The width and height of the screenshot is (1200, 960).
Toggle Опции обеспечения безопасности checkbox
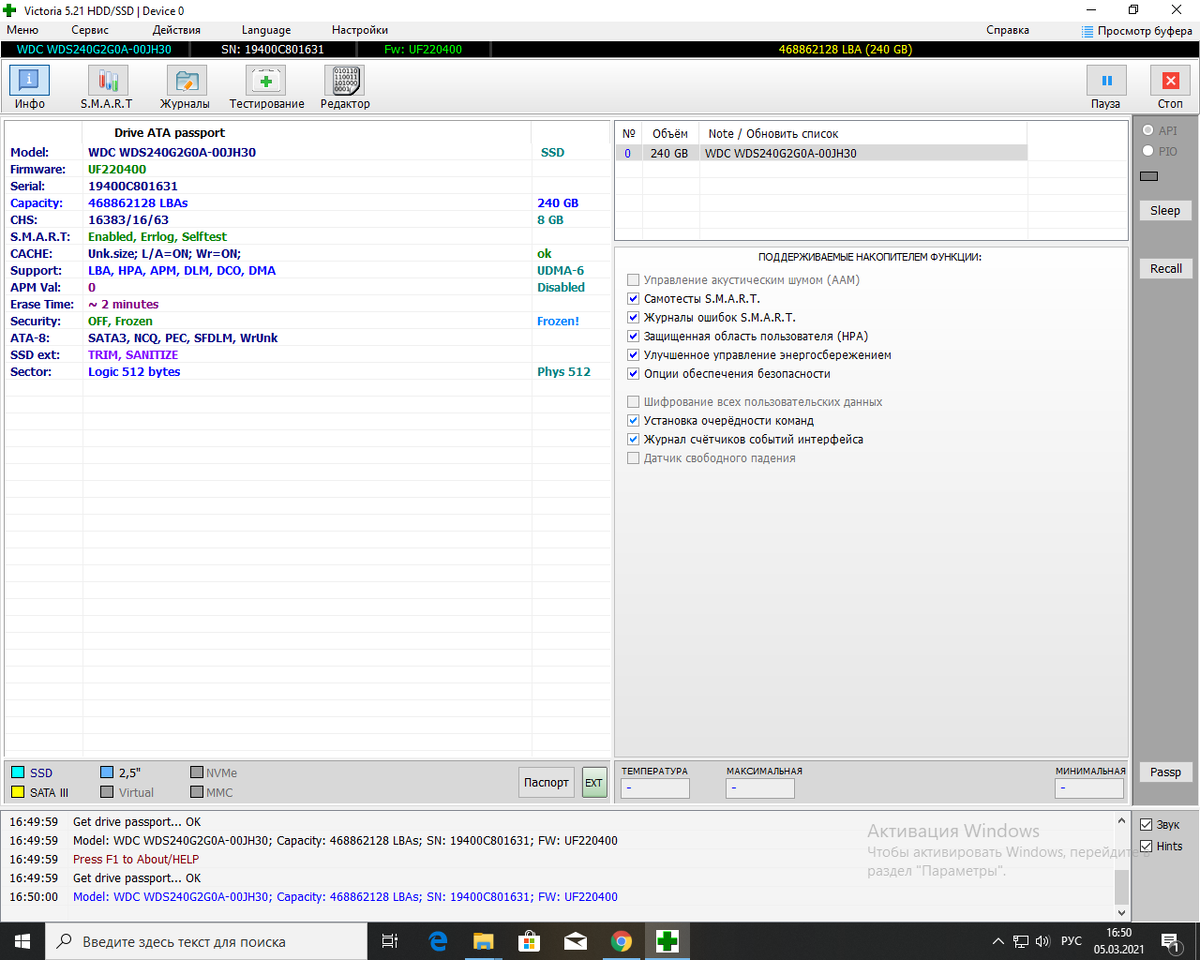coord(633,374)
